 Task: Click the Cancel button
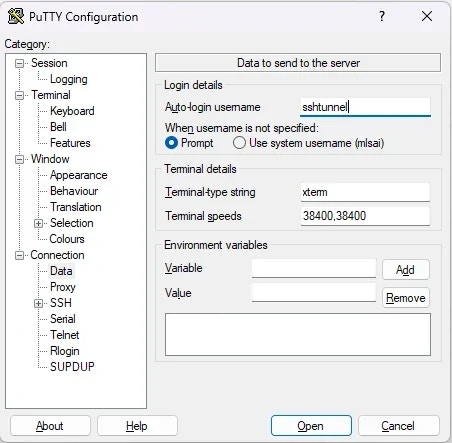pyautogui.click(x=399, y=426)
